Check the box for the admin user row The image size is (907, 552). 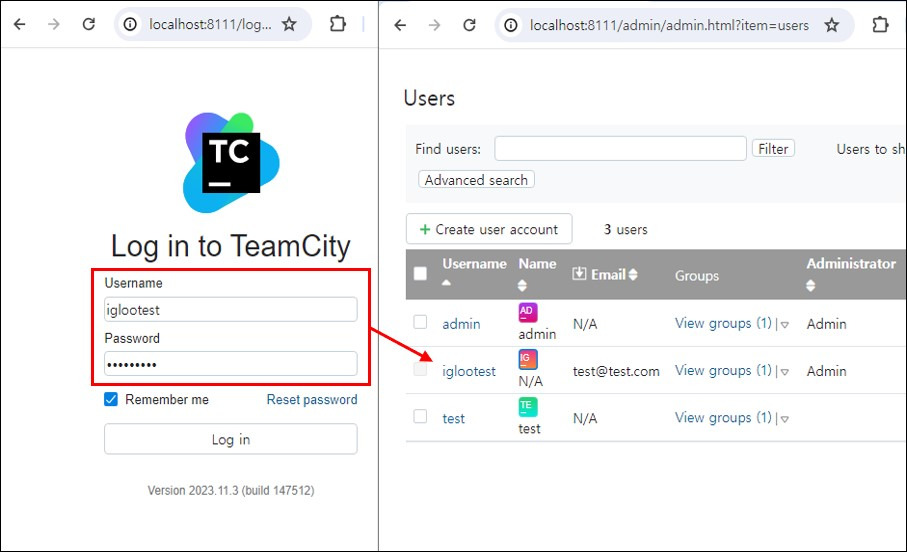(x=420, y=322)
